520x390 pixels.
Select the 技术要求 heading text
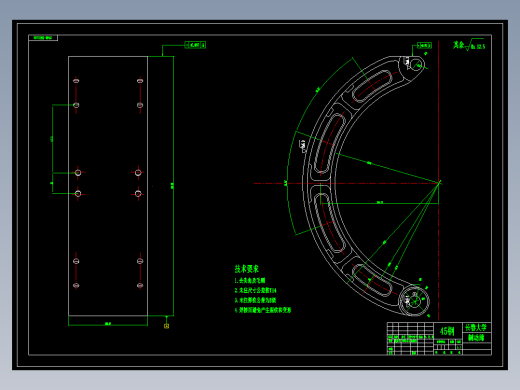pos(246,269)
